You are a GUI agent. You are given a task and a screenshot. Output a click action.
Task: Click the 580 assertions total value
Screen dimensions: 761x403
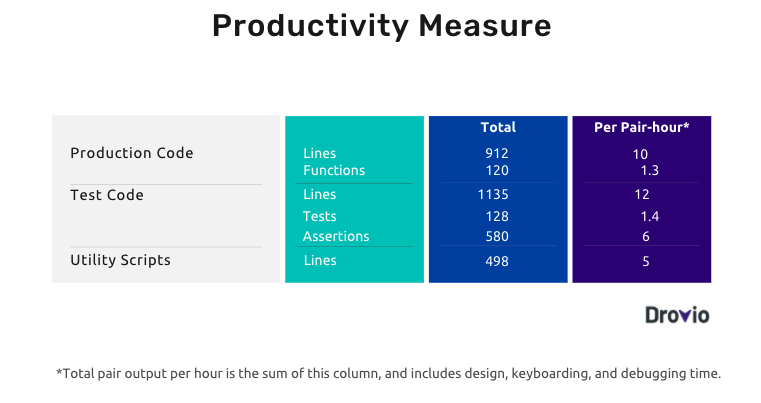[497, 236]
